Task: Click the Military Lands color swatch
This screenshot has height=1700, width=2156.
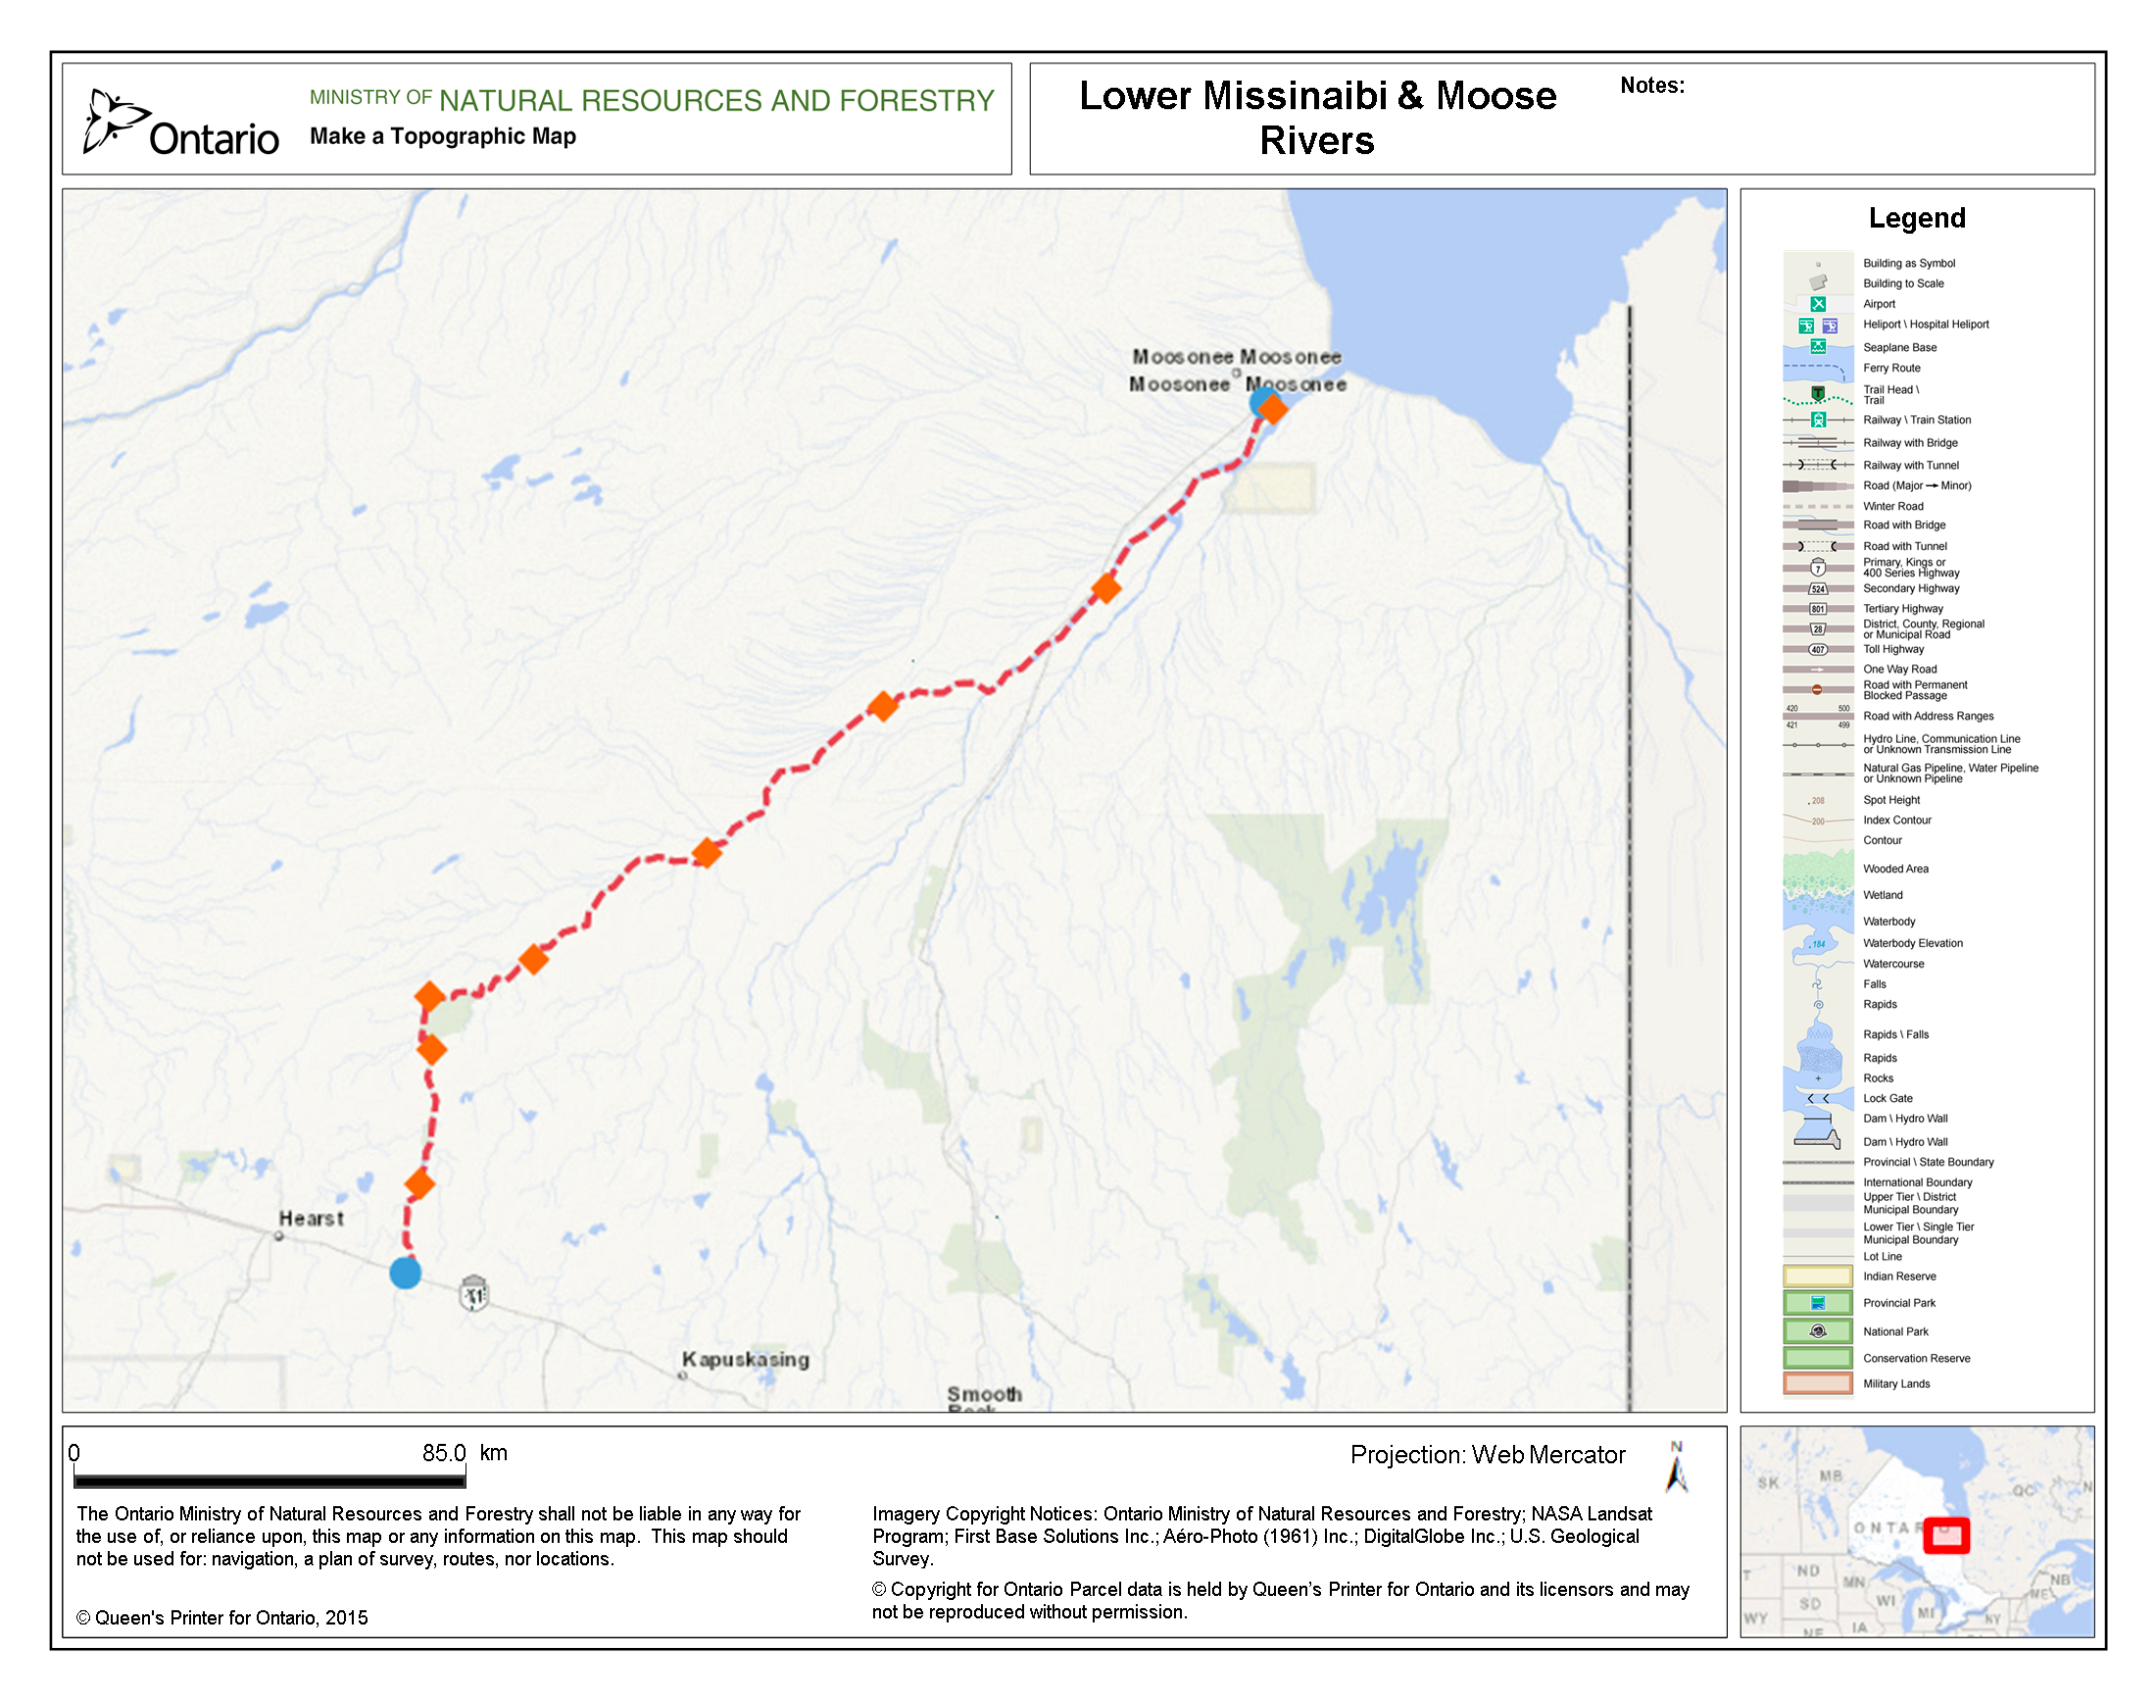Action: coord(1817,1384)
